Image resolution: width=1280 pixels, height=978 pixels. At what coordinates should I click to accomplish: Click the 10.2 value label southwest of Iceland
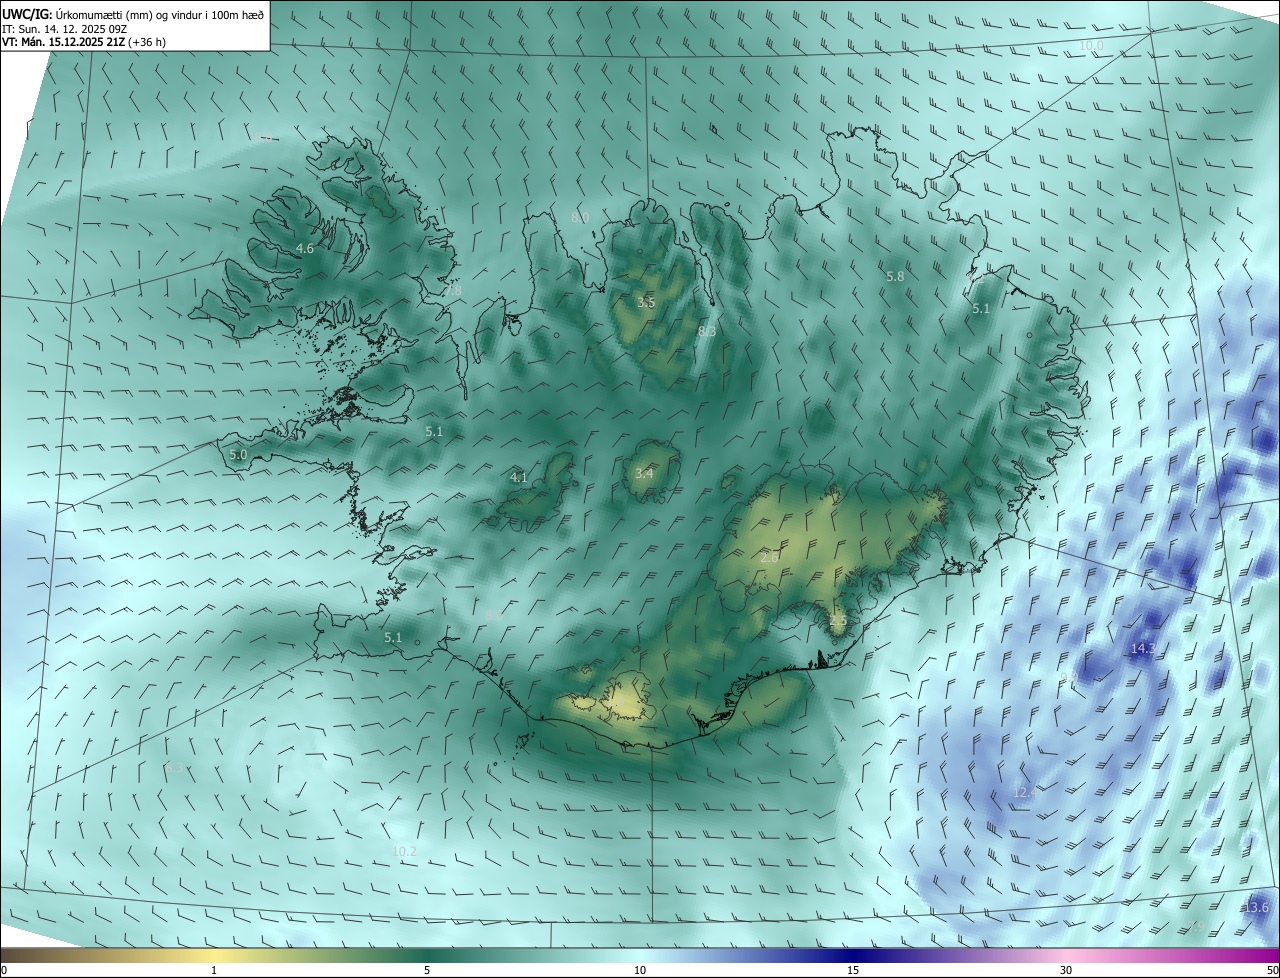pyautogui.click(x=404, y=851)
